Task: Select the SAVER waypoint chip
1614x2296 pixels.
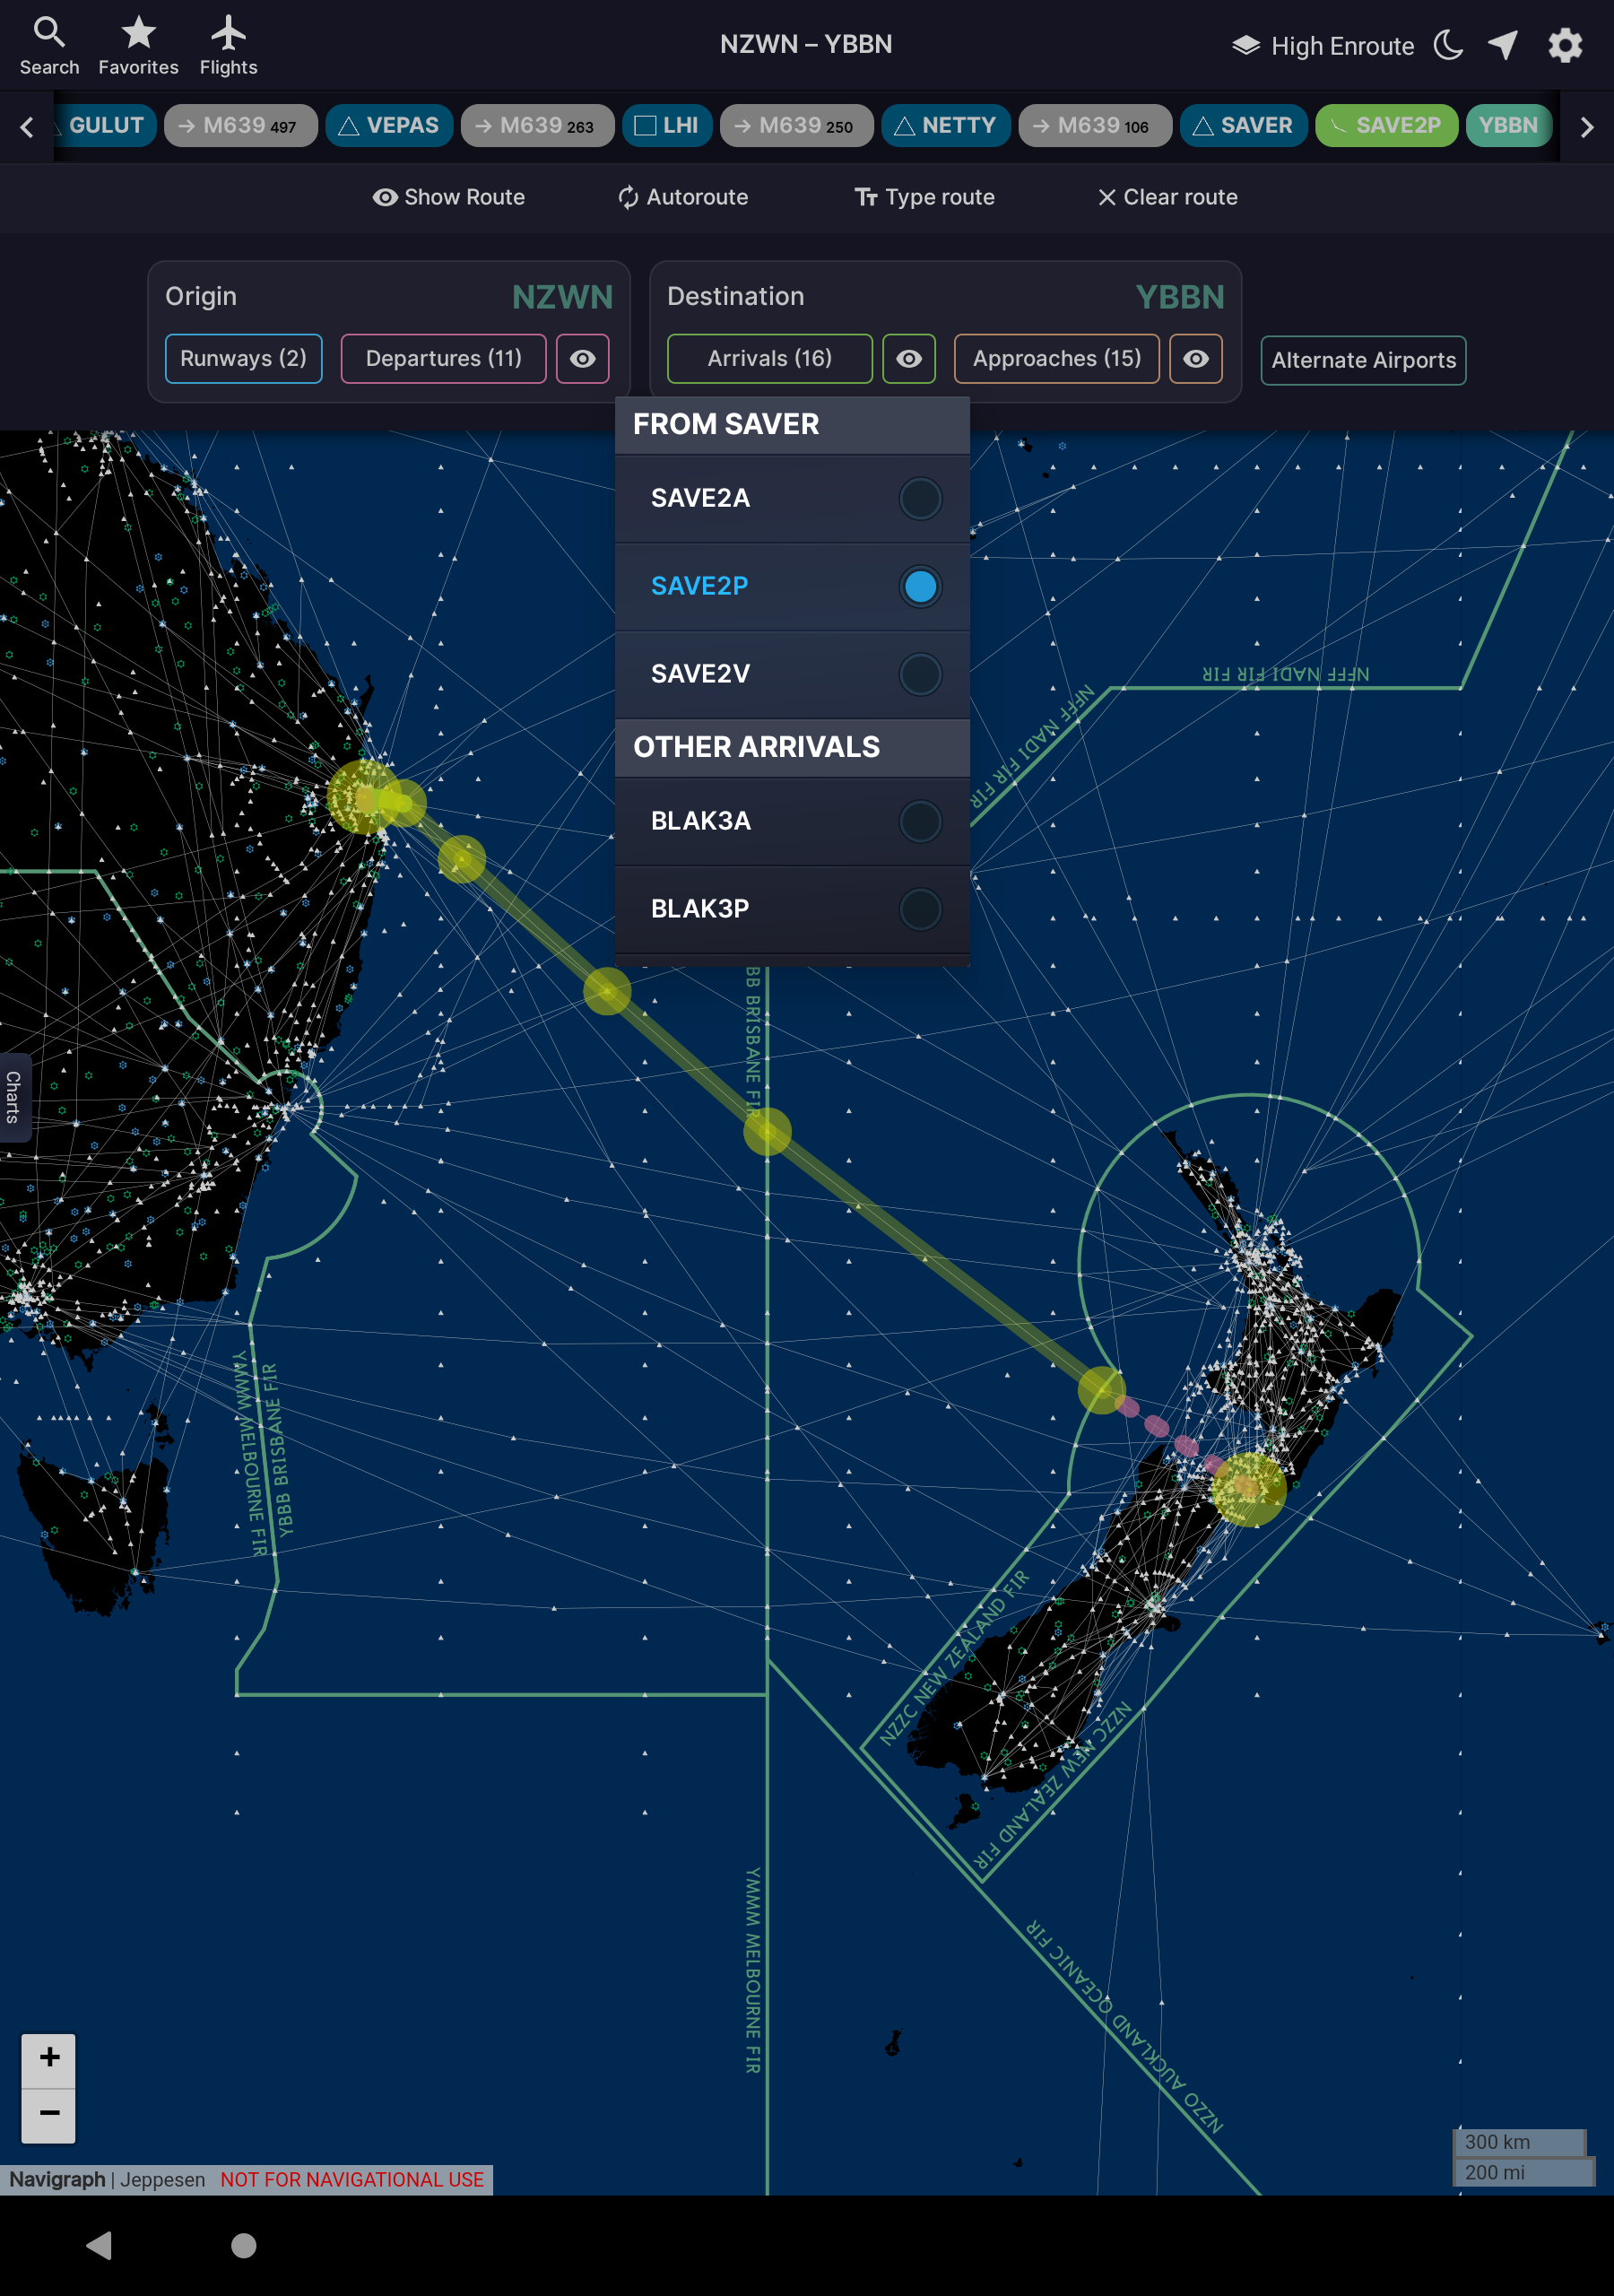Action: pos(1243,126)
